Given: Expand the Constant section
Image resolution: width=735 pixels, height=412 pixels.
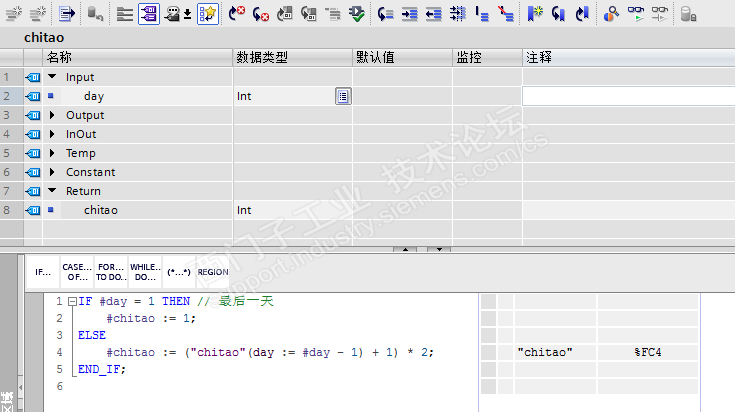Looking at the screenshot, I should pos(52,172).
